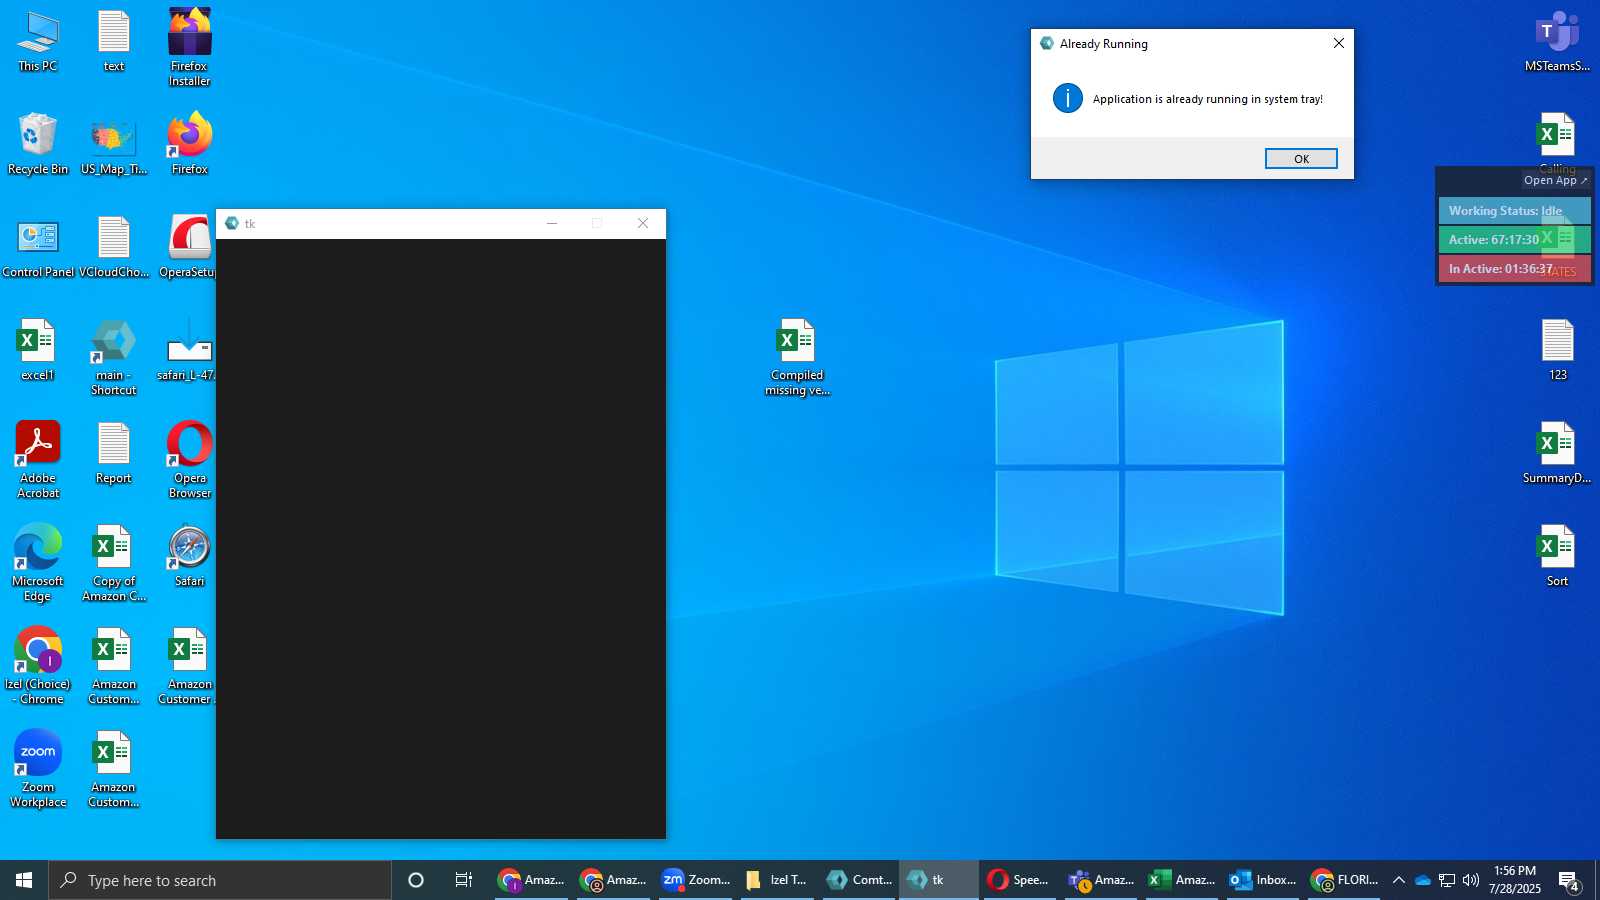Close the Already Running dialog
Image resolution: width=1600 pixels, height=900 pixels.
pos(1339,43)
